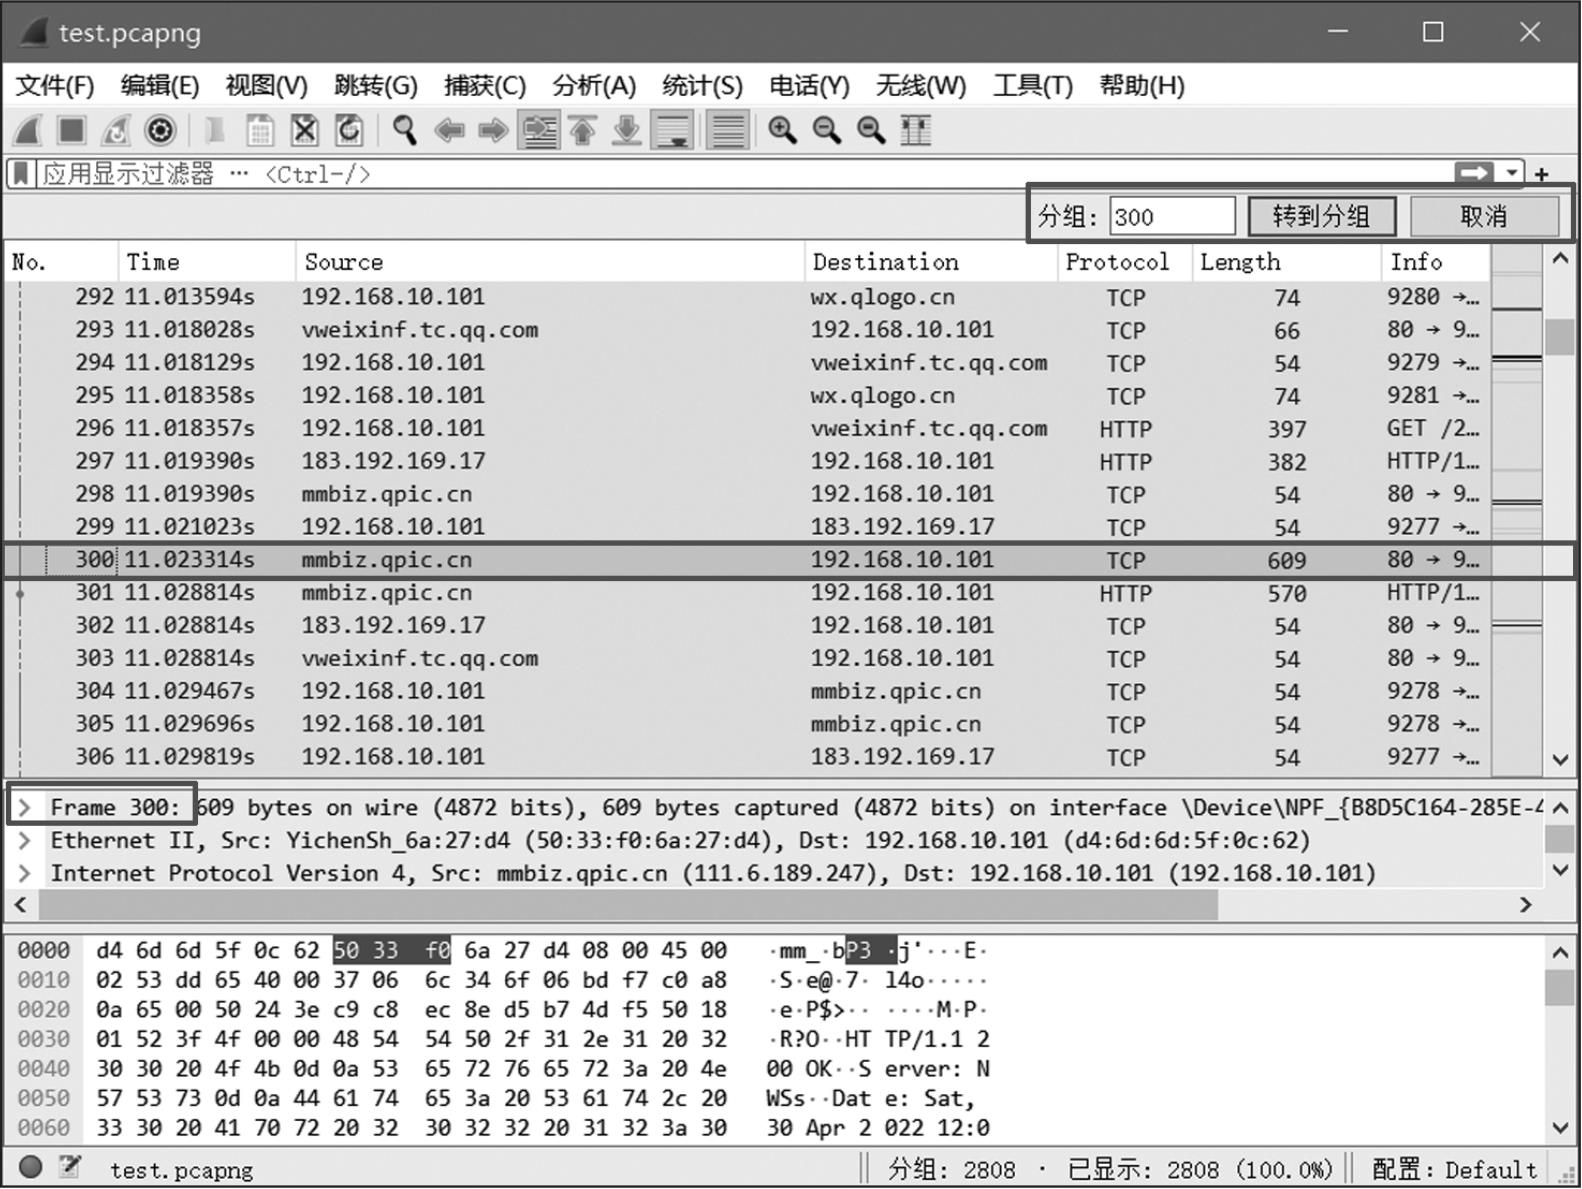Open expert information circle in status bar
The height and width of the screenshot is (1189, 1582).
tap(30, 1167)
